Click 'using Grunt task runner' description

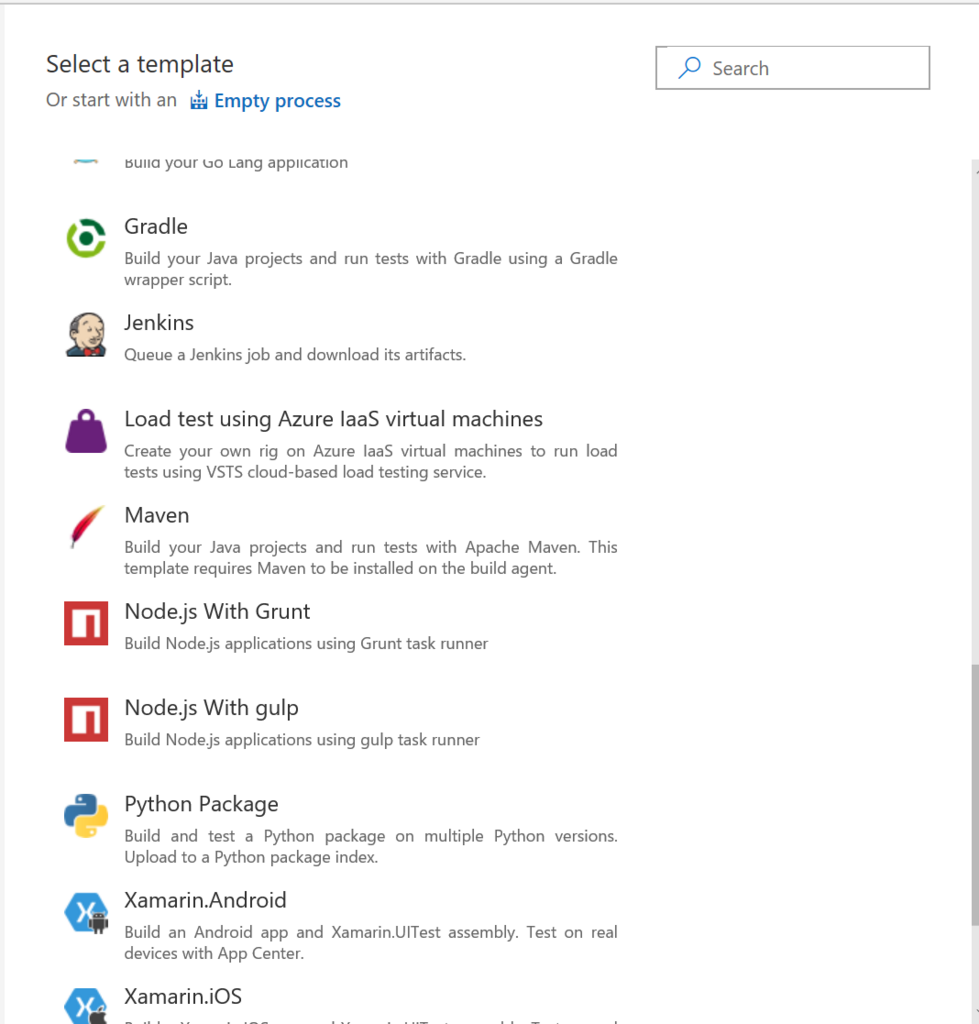coord(306,643)
